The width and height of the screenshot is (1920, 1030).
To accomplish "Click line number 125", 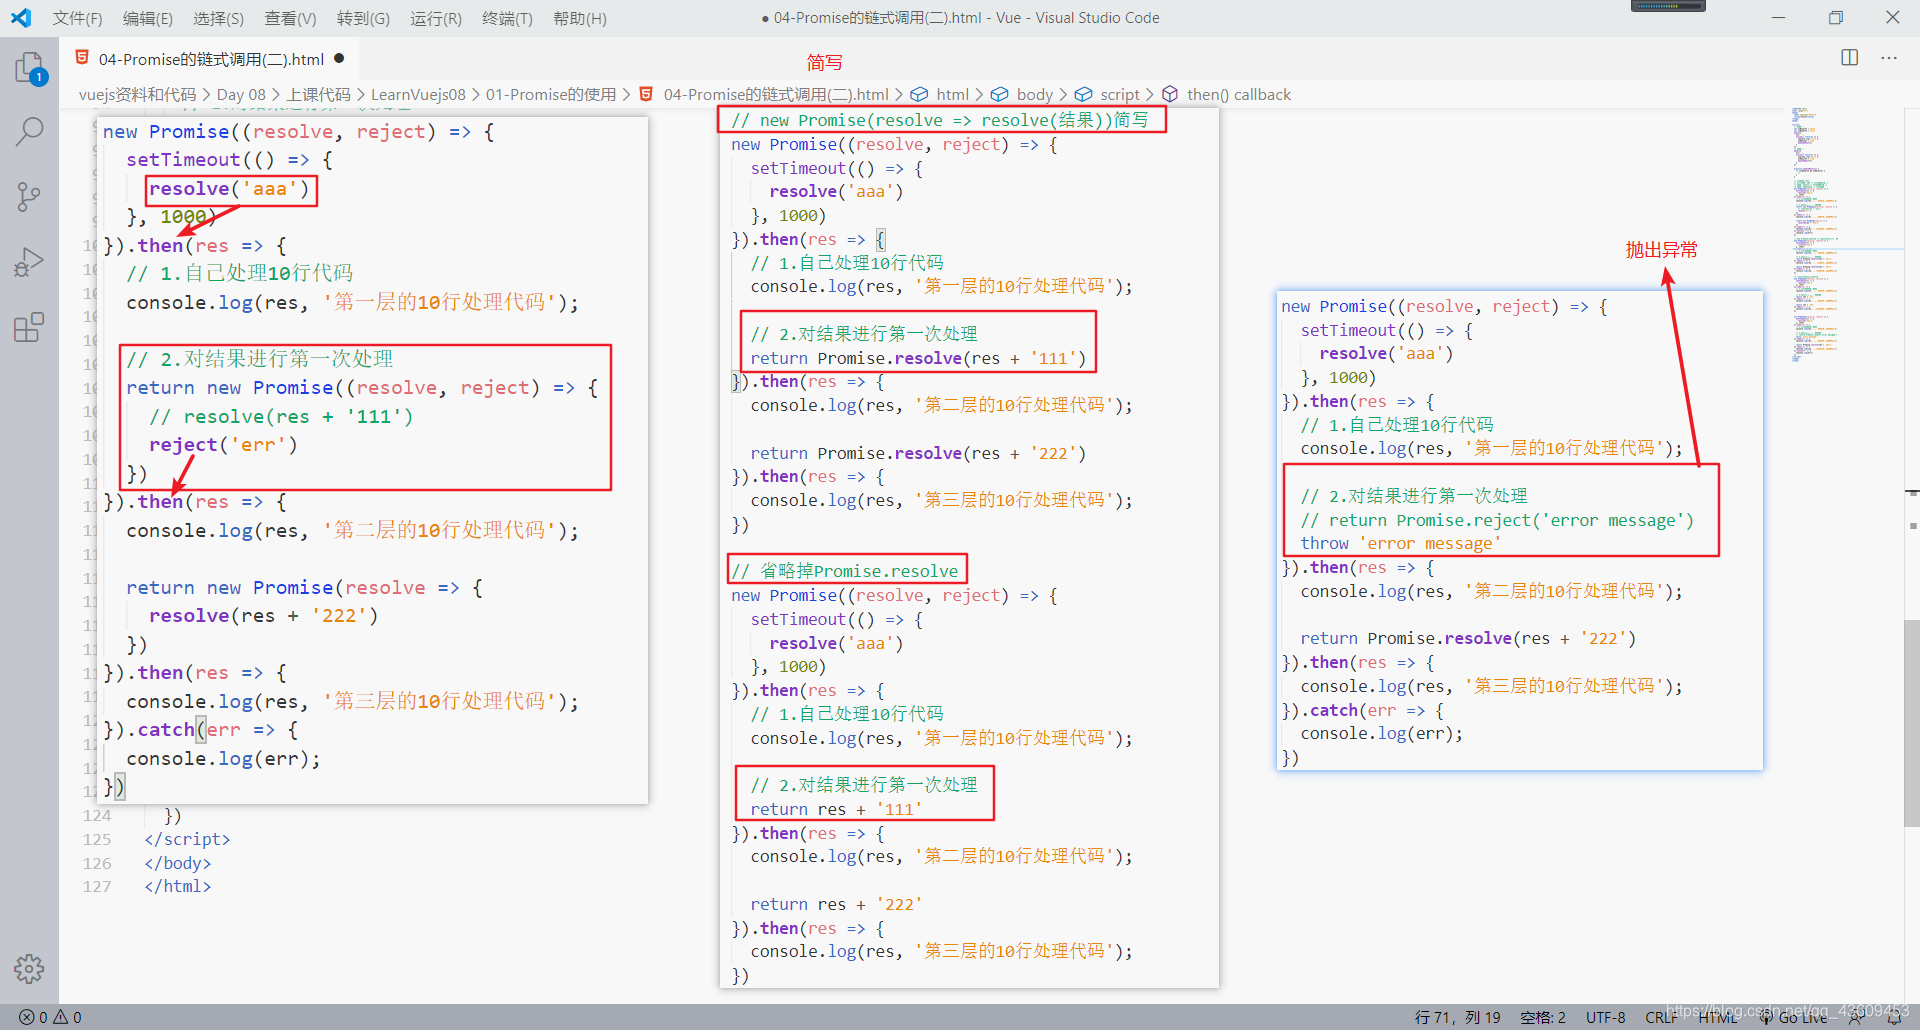I will pyautogui.click(x=97, y=839).
